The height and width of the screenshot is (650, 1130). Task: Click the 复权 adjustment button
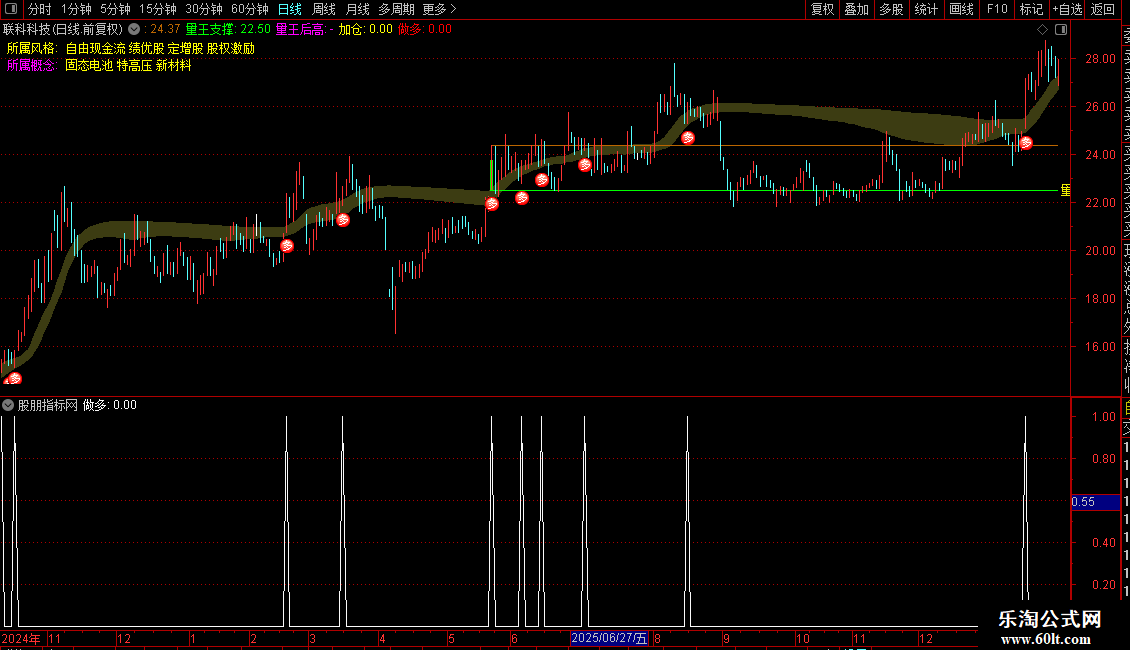coord(822,9)
